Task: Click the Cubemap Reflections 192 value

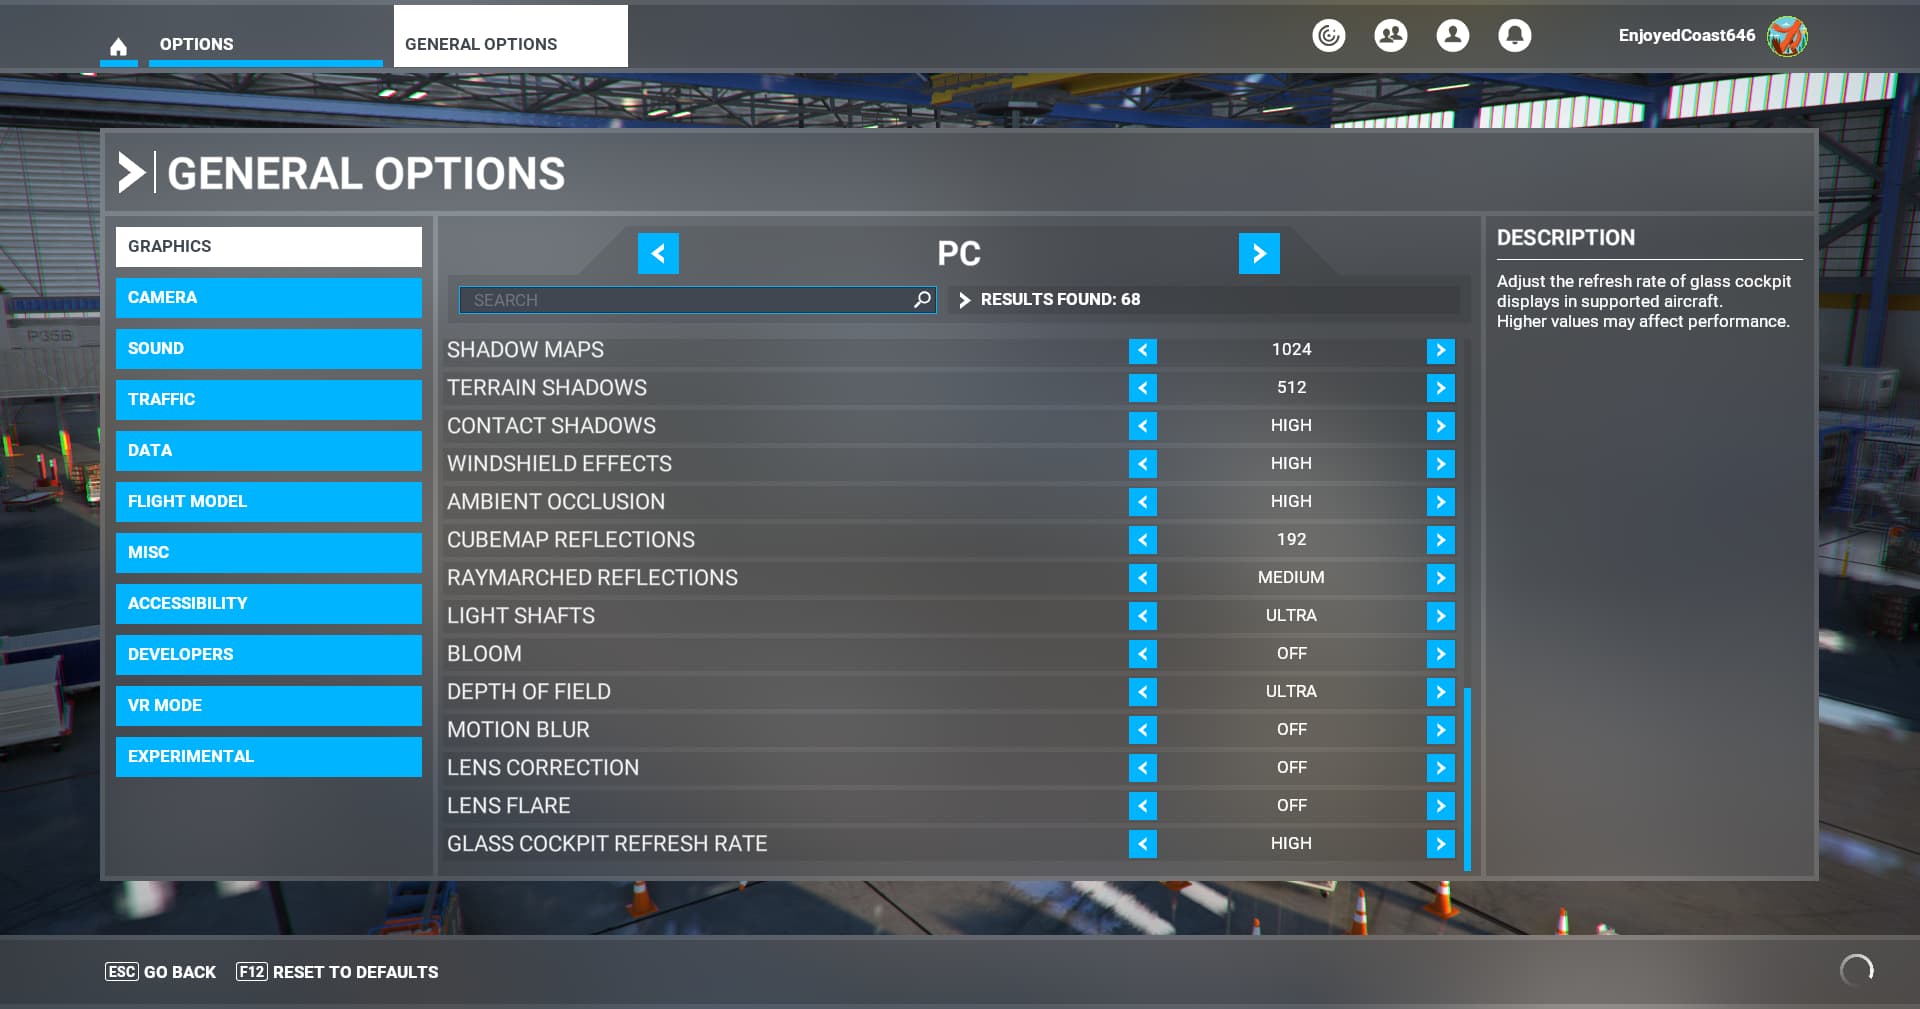Action: point(1291,540)
